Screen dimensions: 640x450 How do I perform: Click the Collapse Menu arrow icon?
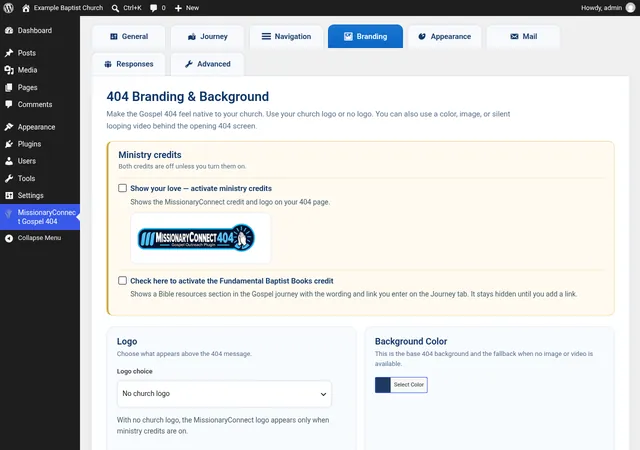point(9,238)
